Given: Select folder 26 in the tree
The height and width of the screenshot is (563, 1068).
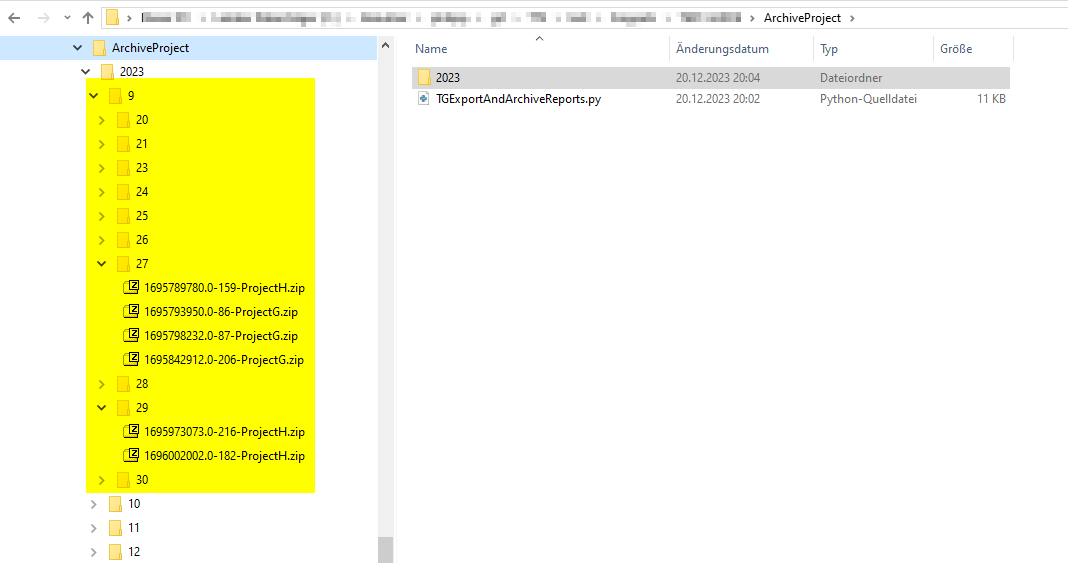Looking at the screenshot, I should click(x=142, y=240).
